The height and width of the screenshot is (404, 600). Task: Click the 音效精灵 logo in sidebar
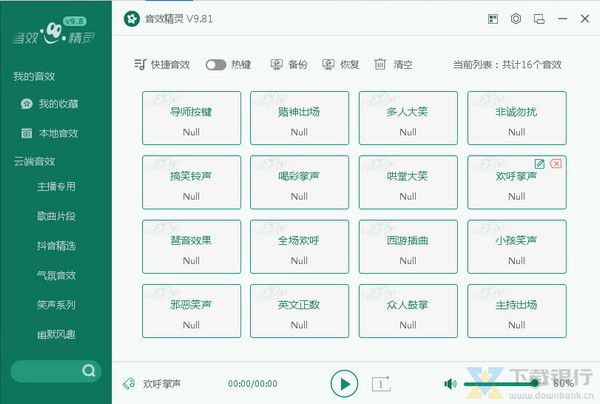click(54, 31)
